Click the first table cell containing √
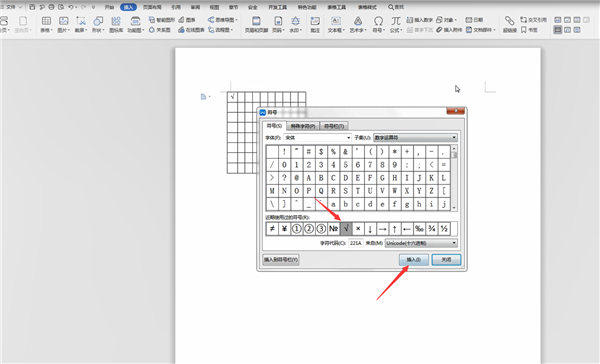The image size is (600, 364). tap(232, 97)
